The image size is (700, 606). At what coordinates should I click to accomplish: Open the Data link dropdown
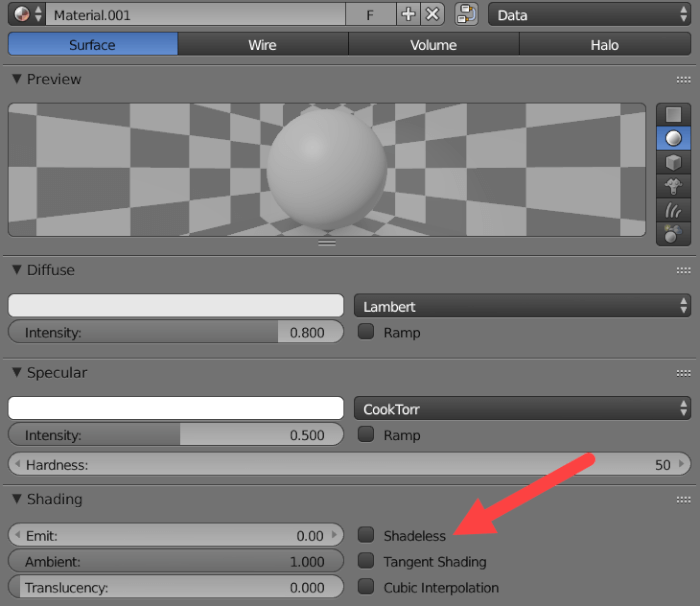pos(589,15)
